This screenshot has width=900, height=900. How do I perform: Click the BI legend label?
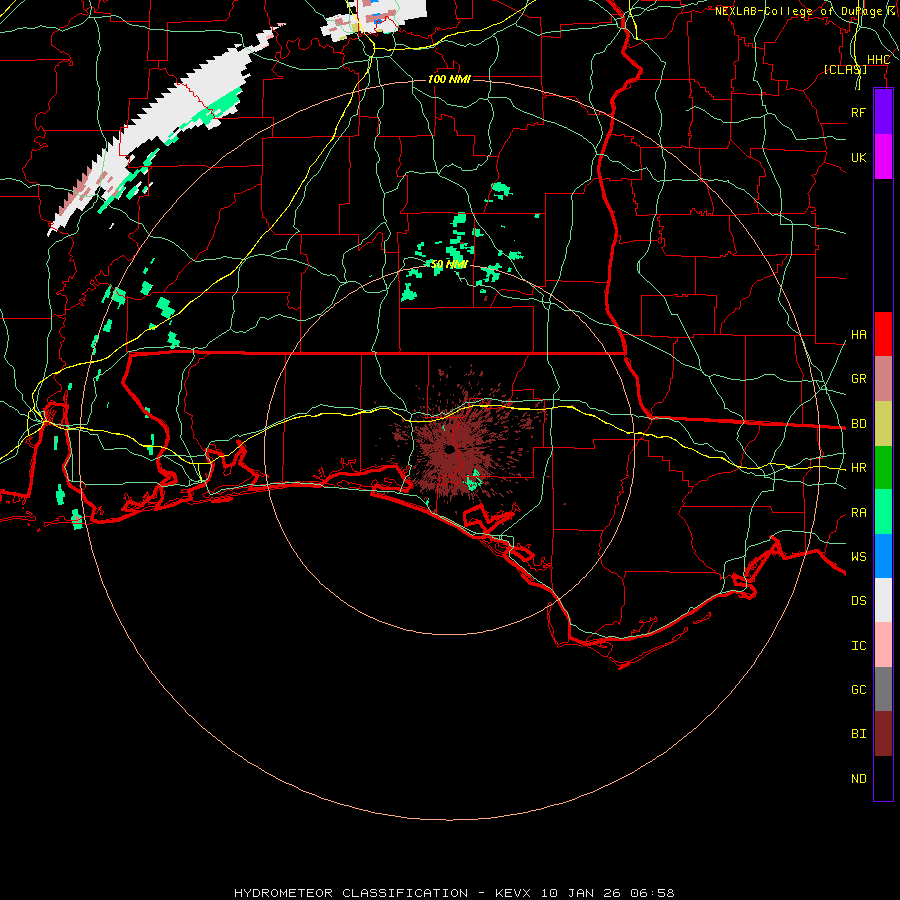(x=858, y=734)
